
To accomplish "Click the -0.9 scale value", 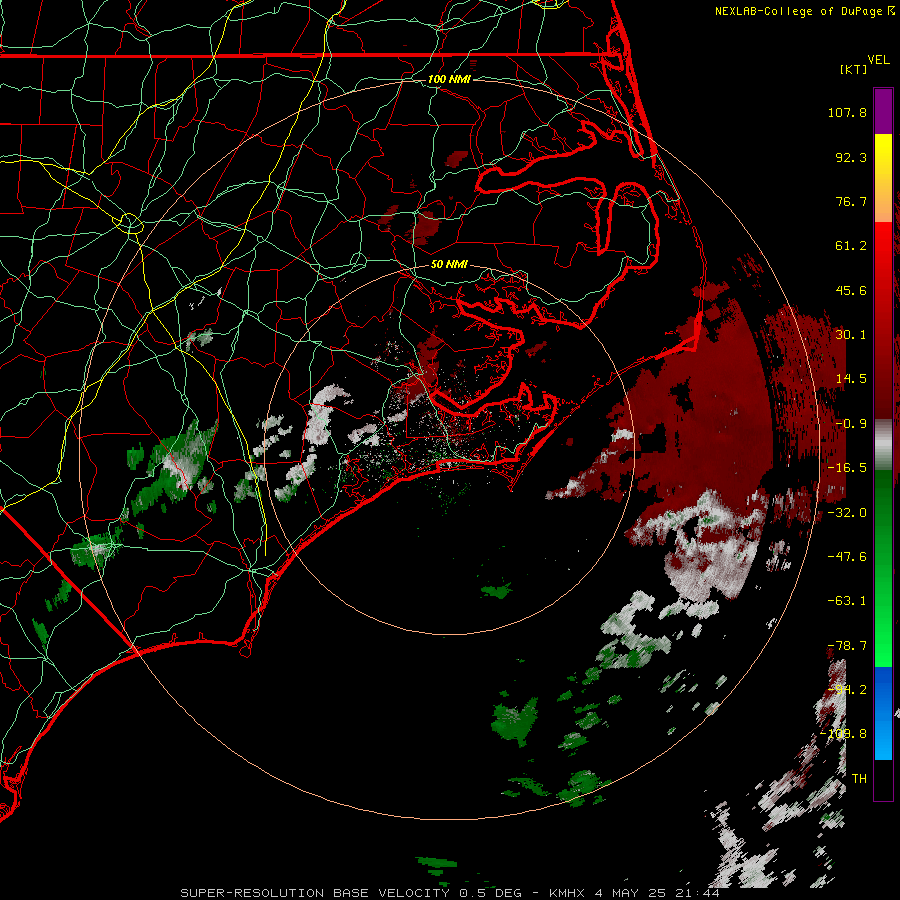I will [x=851, y=424].
